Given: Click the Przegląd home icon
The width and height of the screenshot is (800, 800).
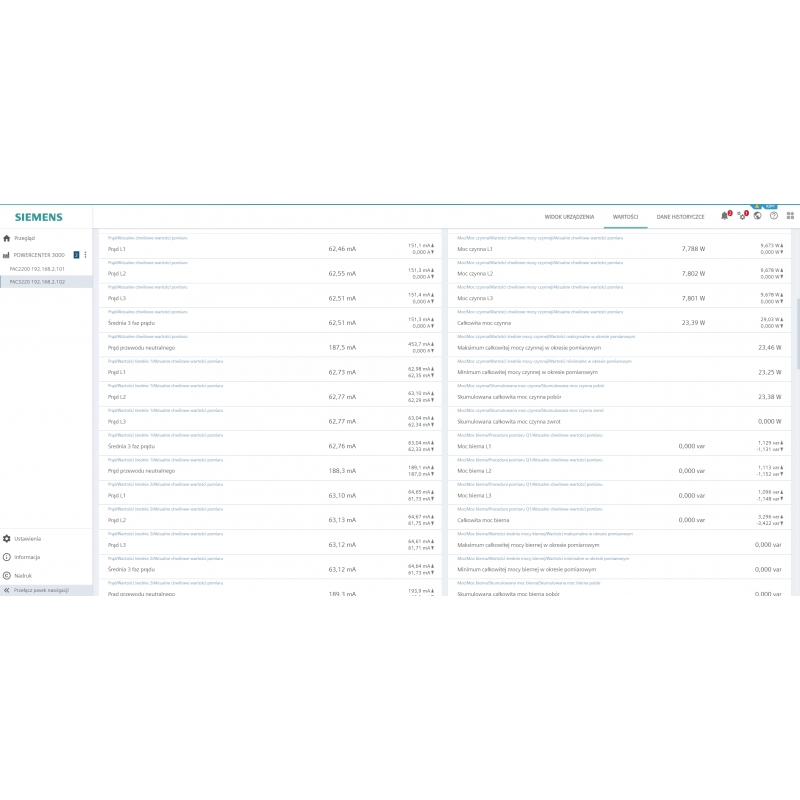Looking at the screenshot, I should click(x=7, y=239).
